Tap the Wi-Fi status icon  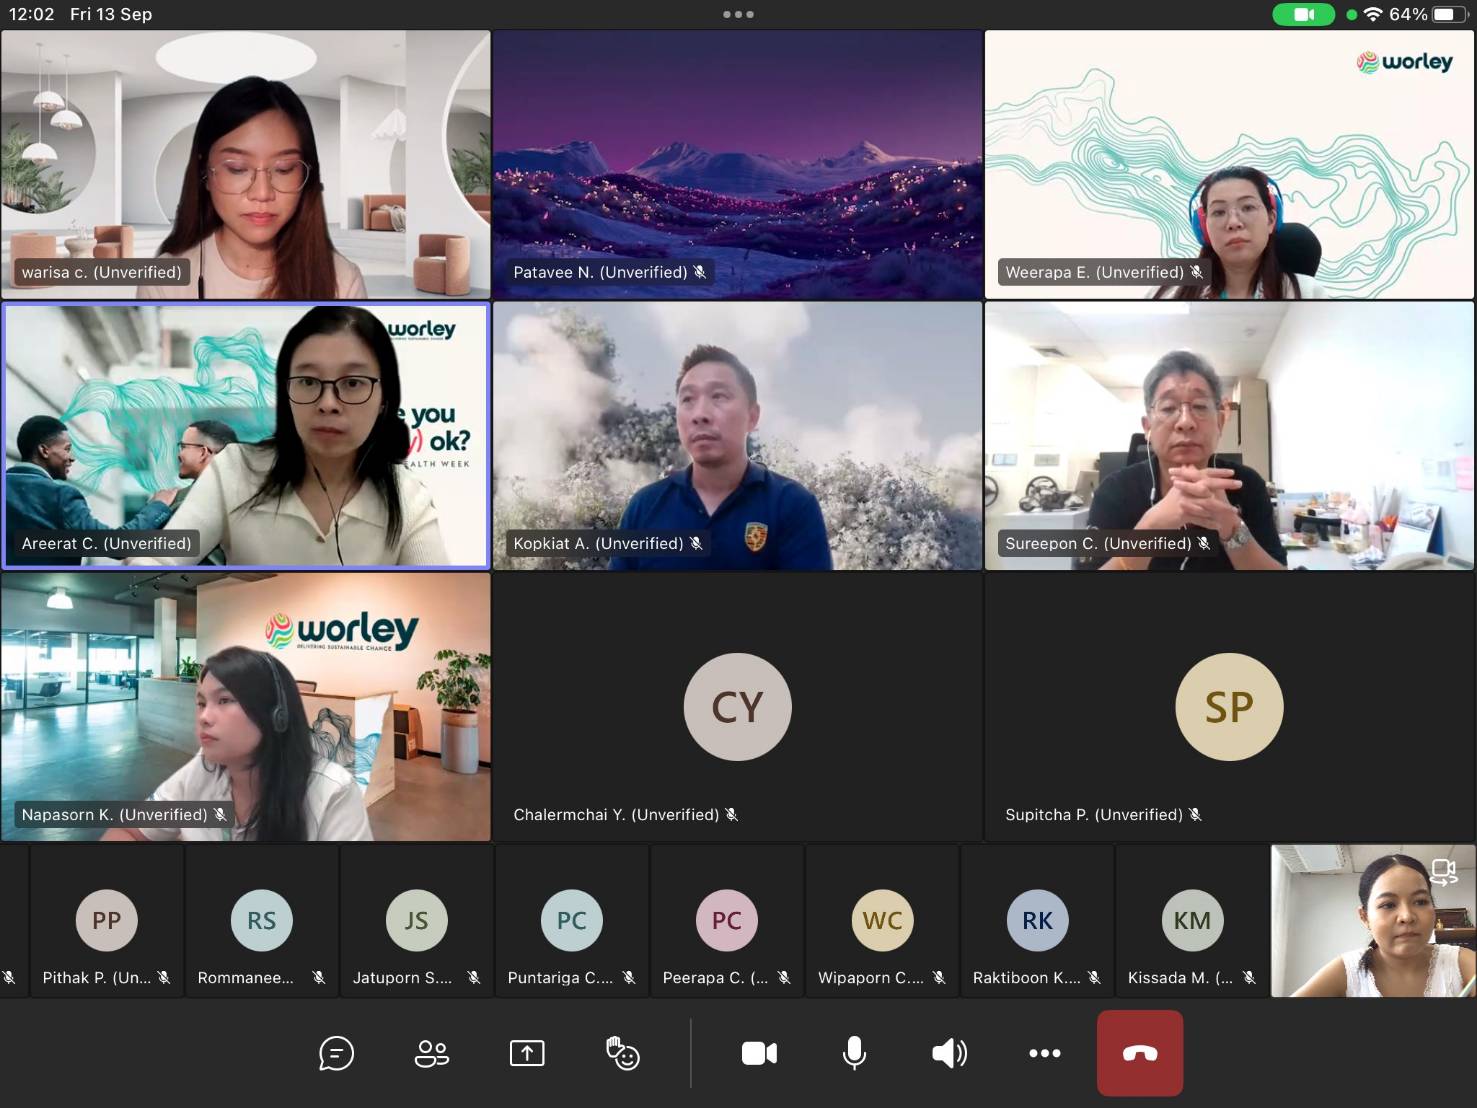(x=1373, y=14)
